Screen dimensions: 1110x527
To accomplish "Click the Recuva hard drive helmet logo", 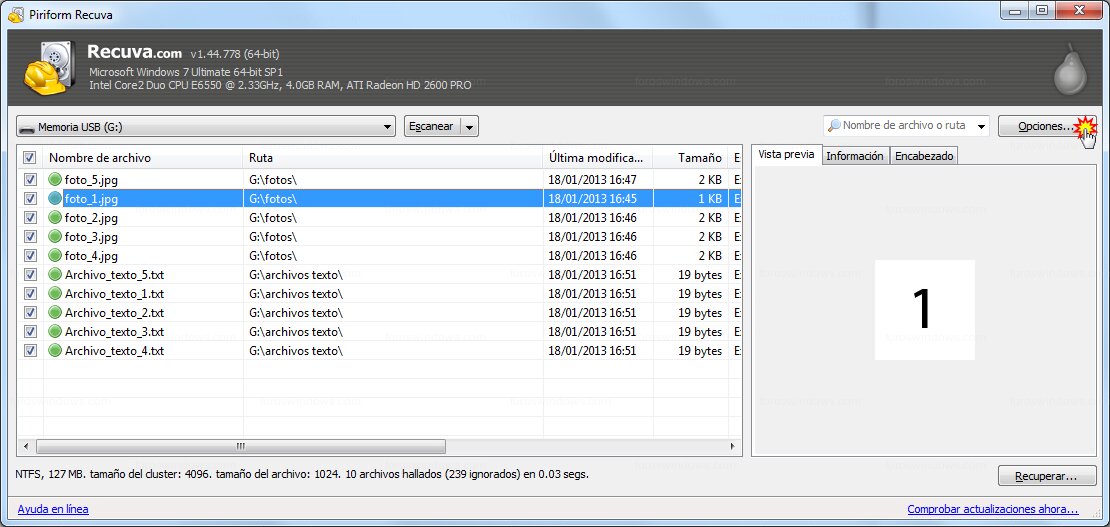I will pyautogui.click(x=50, y=68).
